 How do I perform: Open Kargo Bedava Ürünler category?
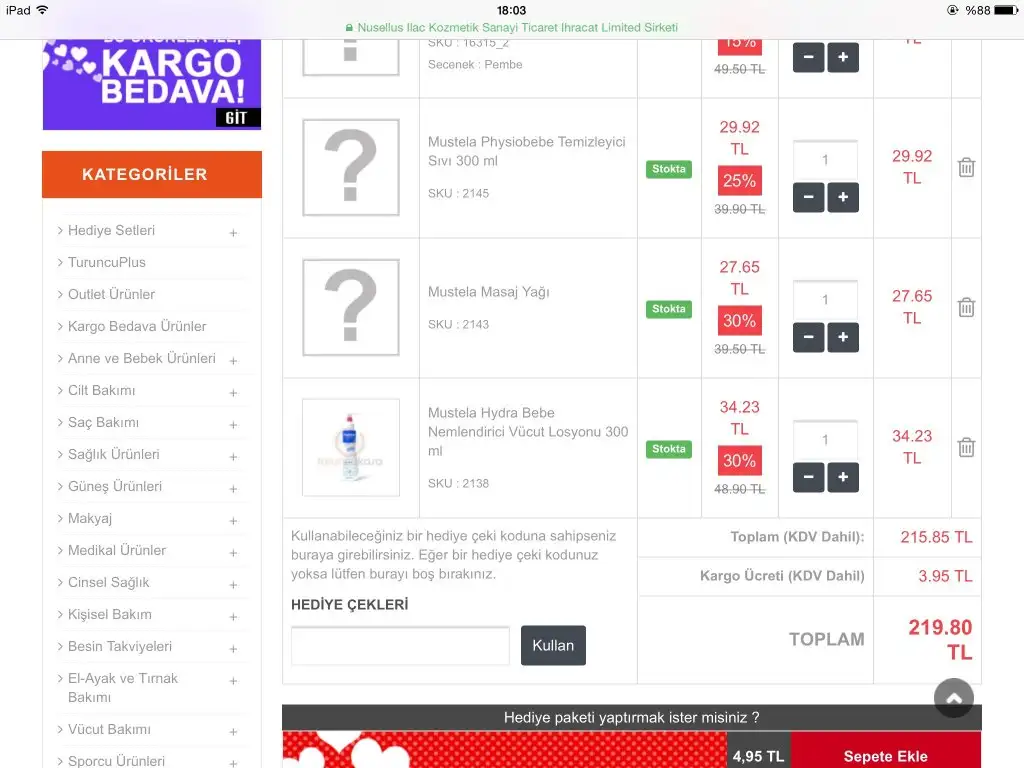pyautogui.click(x=136, y=327)
